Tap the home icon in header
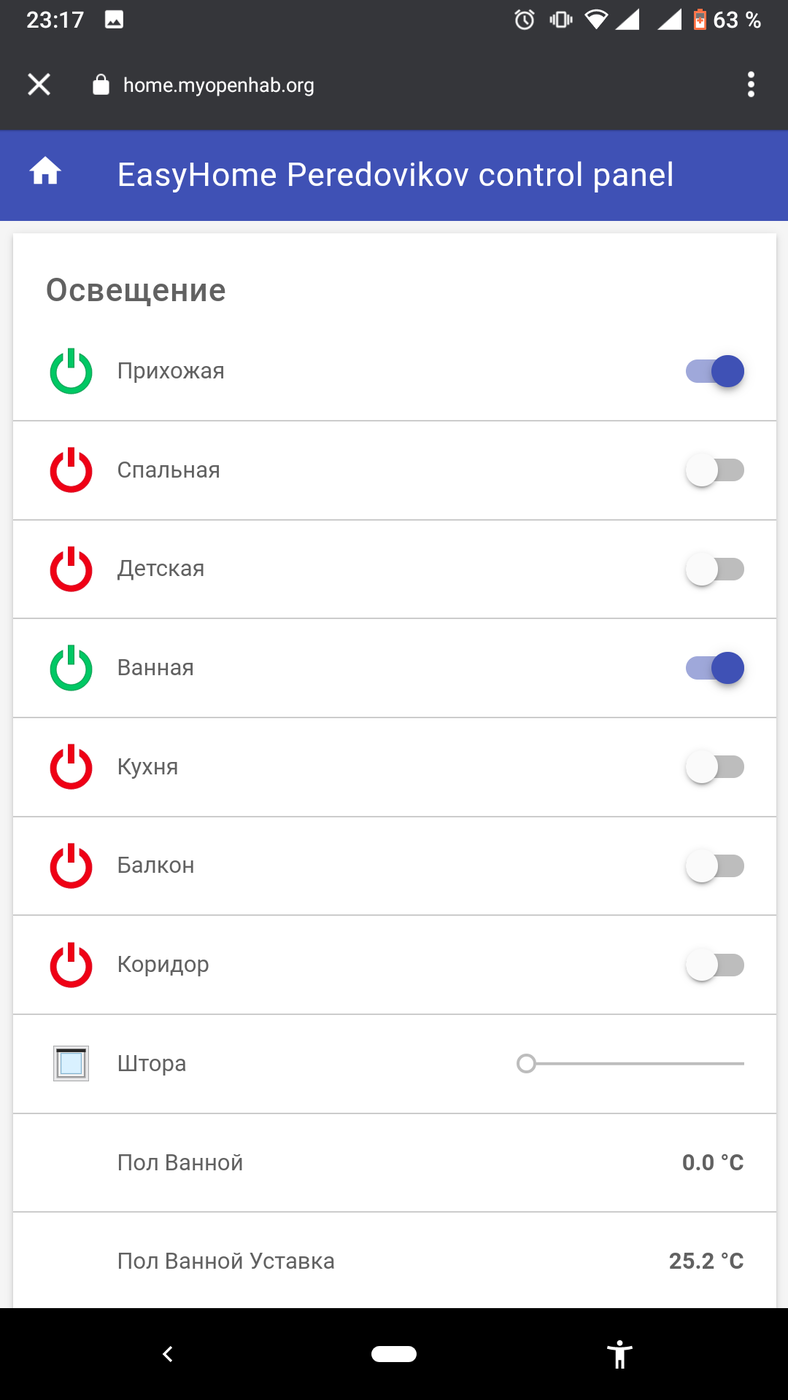 tap(45, 173)
